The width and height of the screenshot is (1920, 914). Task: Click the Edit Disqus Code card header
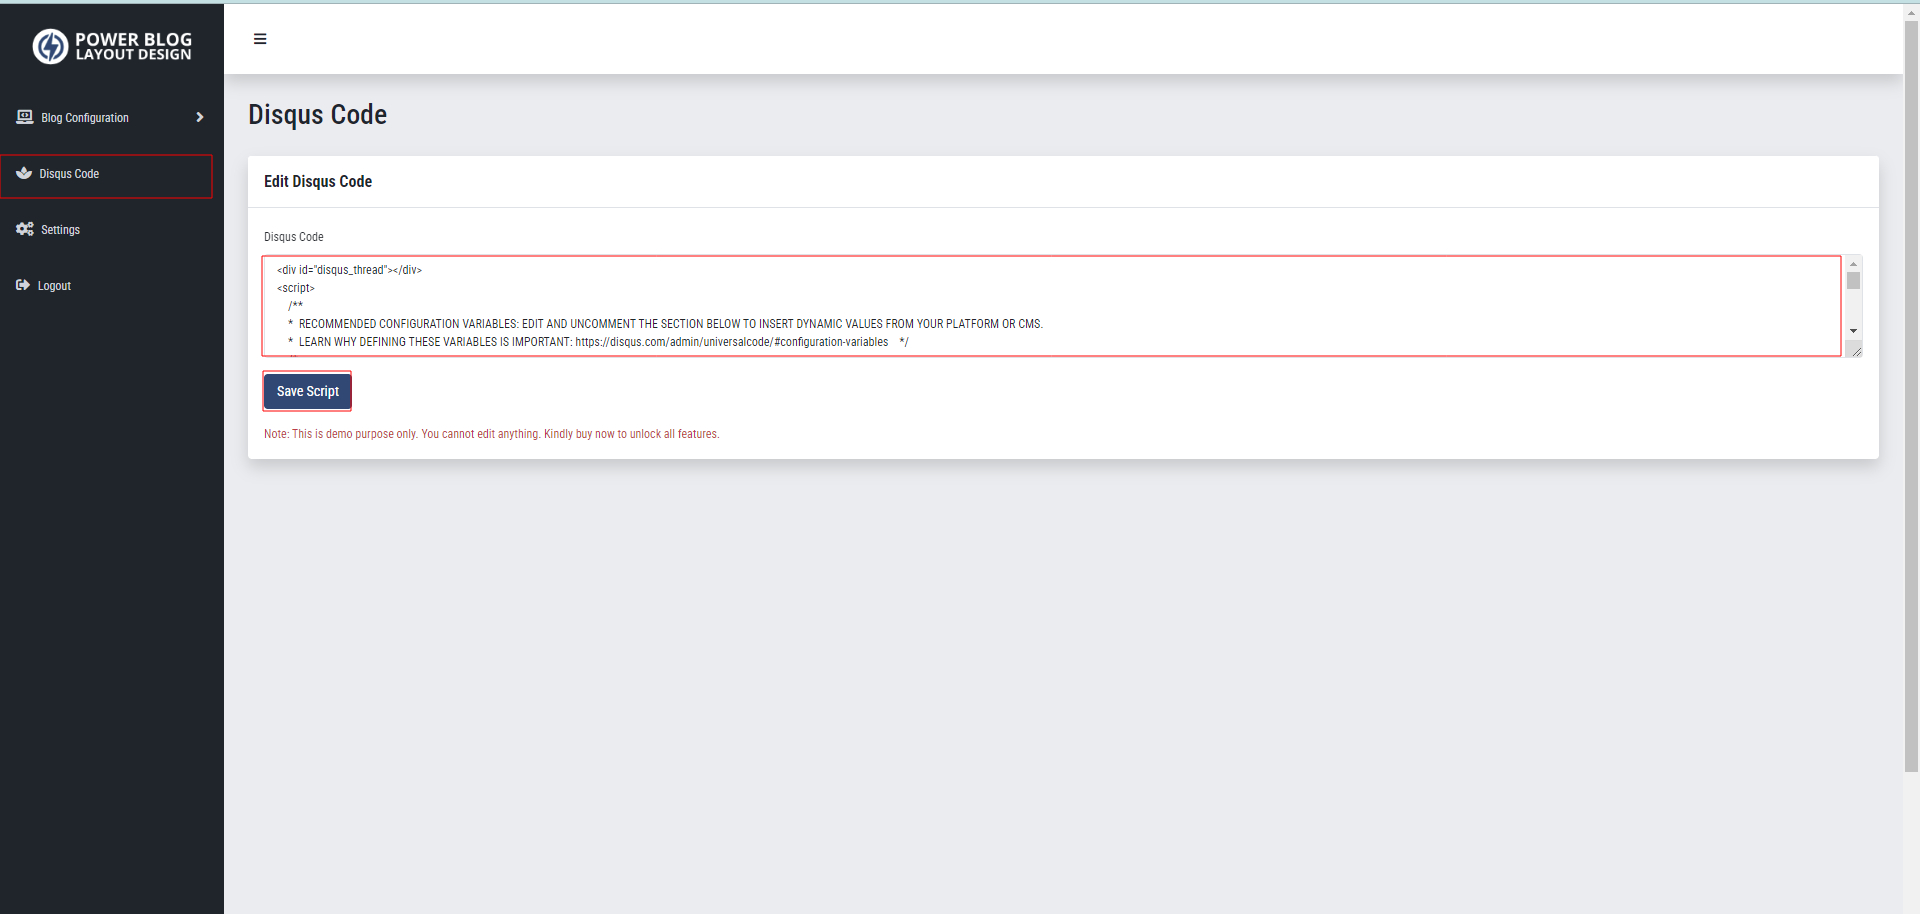point(318,181)
